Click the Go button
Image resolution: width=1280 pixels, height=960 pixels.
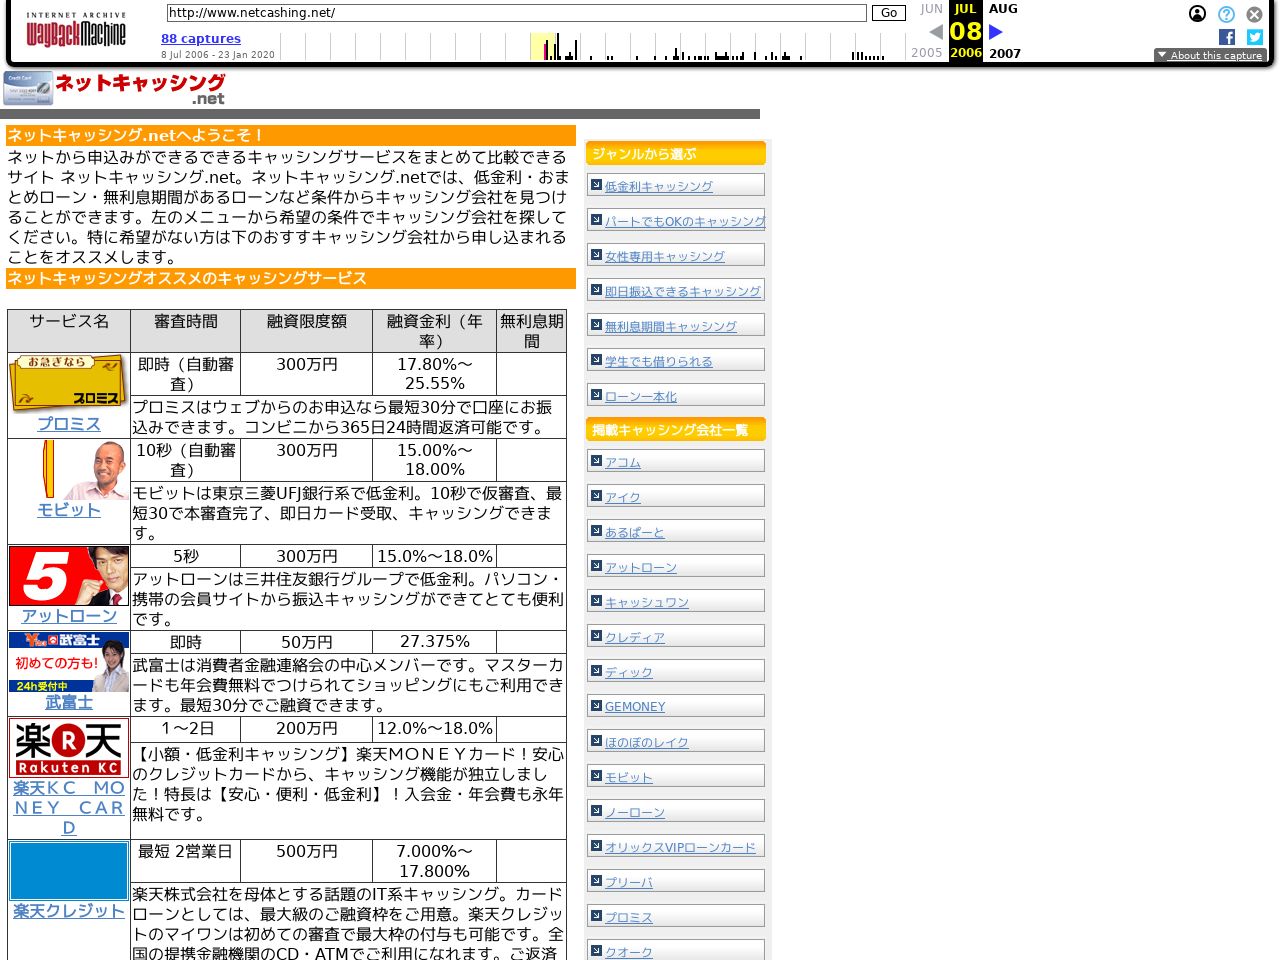tap(888, 13)
